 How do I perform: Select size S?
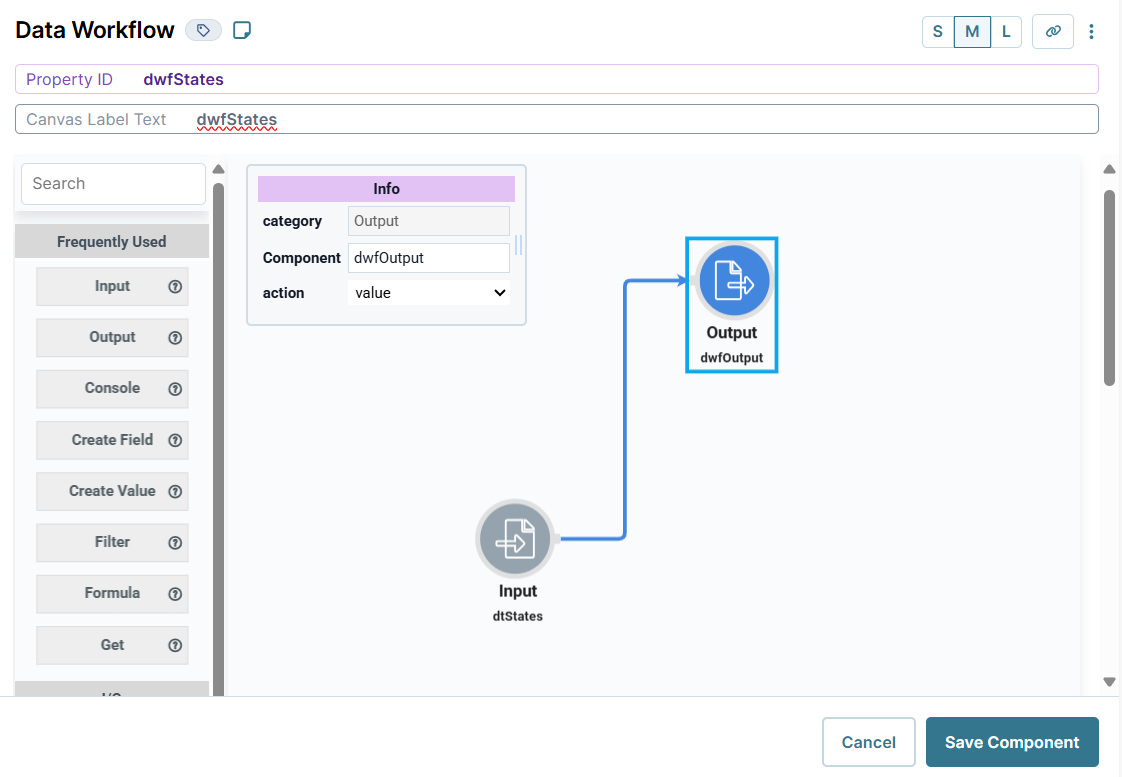[938, 31]
